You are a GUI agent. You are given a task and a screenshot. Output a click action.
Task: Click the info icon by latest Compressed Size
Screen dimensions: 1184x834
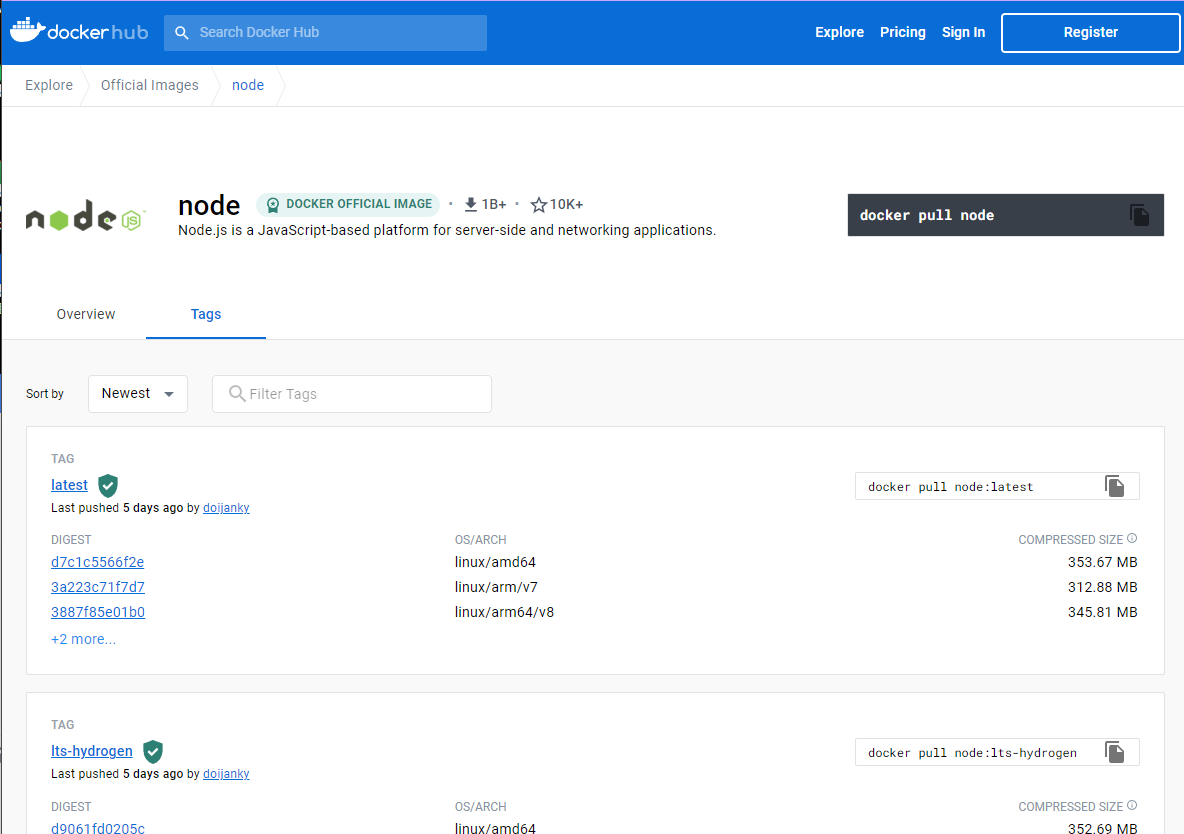[1132, 539]
